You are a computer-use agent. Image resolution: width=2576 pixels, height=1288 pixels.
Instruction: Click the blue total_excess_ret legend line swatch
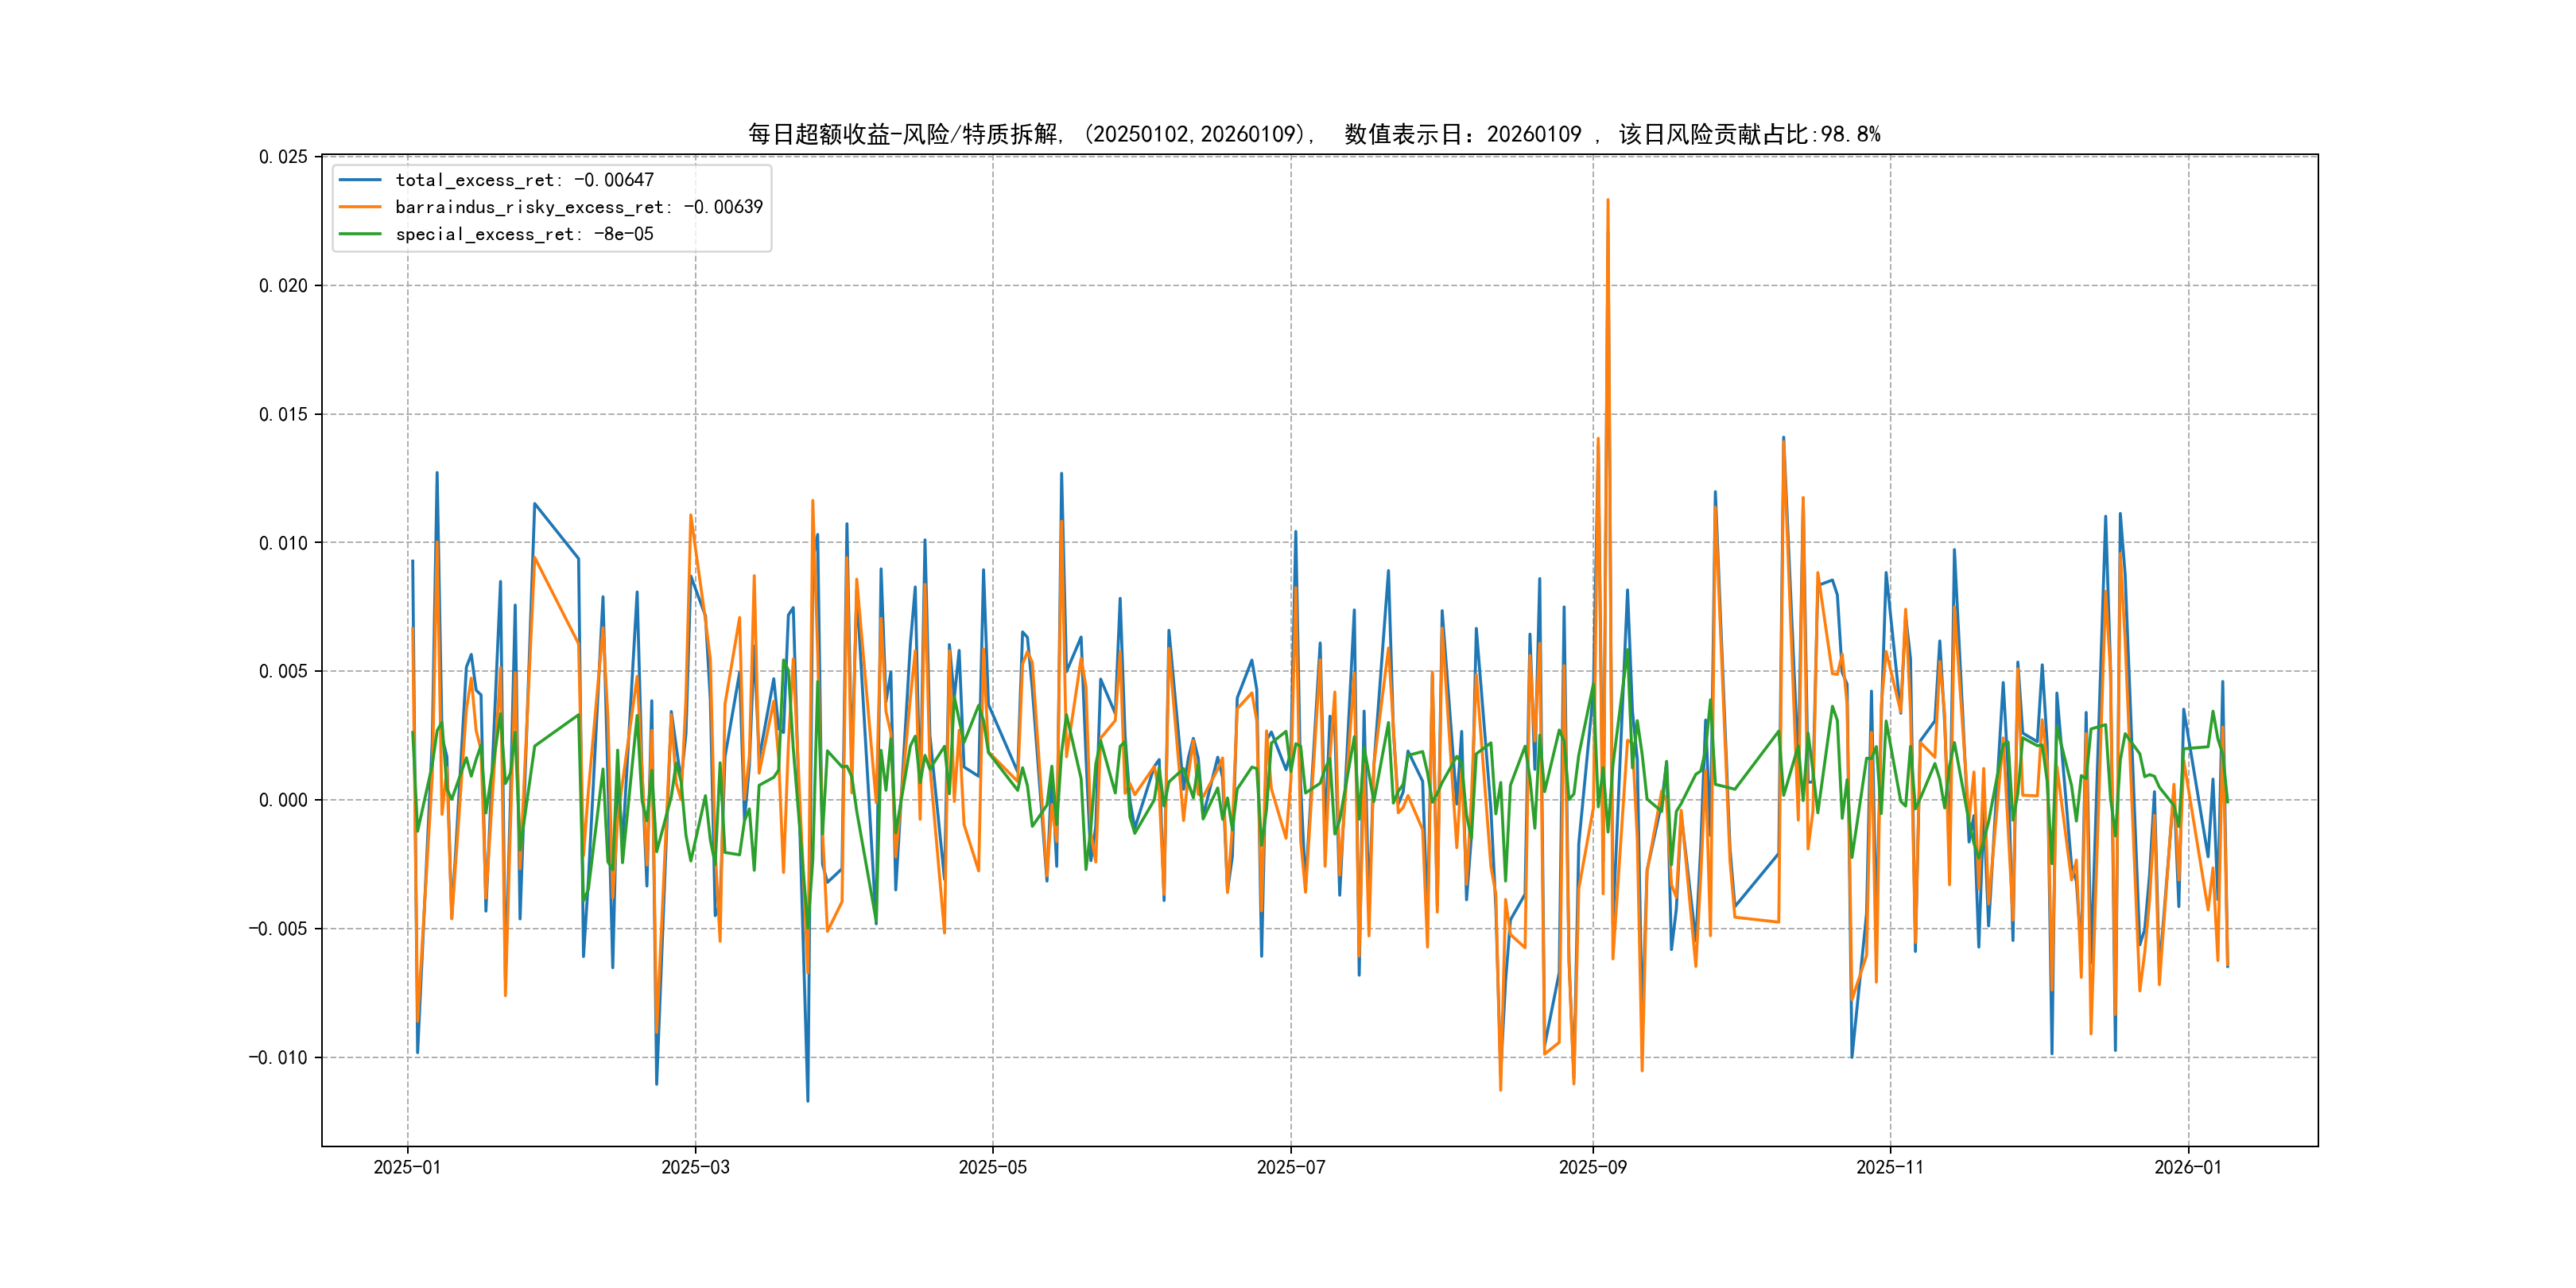pos(360,180)
